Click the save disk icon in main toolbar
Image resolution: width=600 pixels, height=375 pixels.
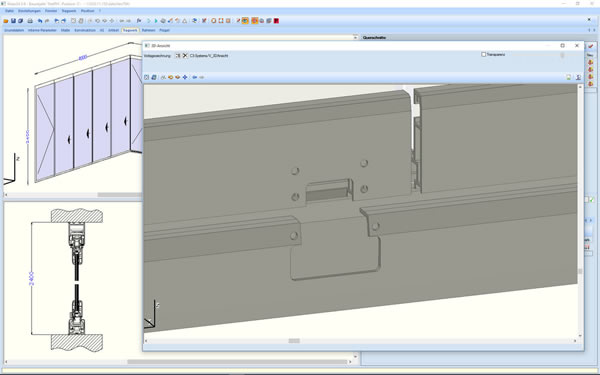coord(13,21)
